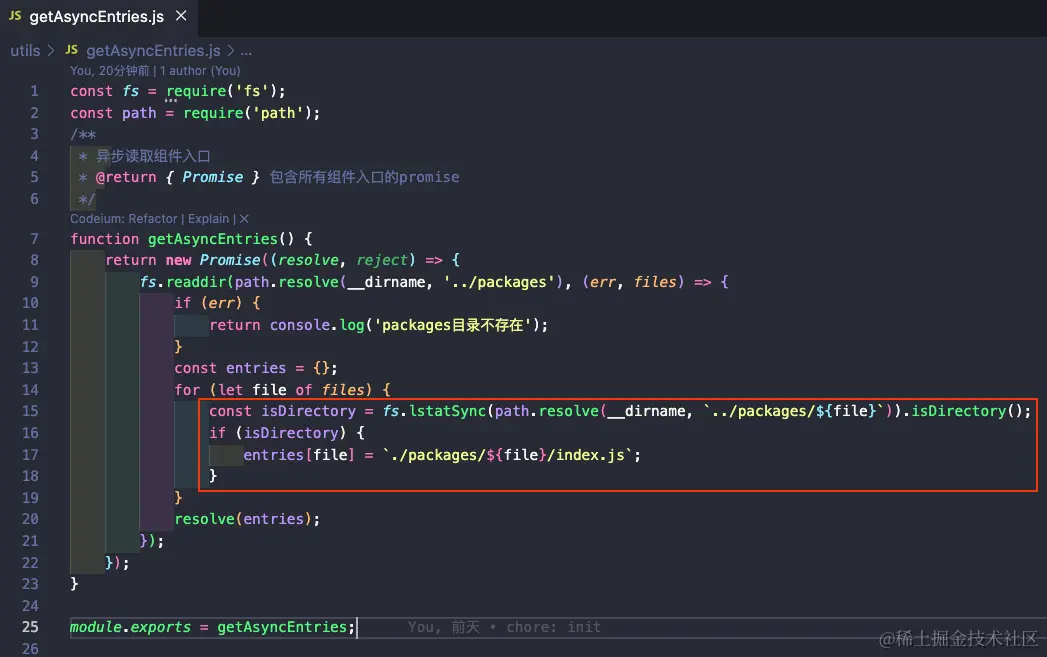Screen dimensions: 1047x657
Task: Click 'const entries = {}' on line 13
Action: [x=252, y=369]
